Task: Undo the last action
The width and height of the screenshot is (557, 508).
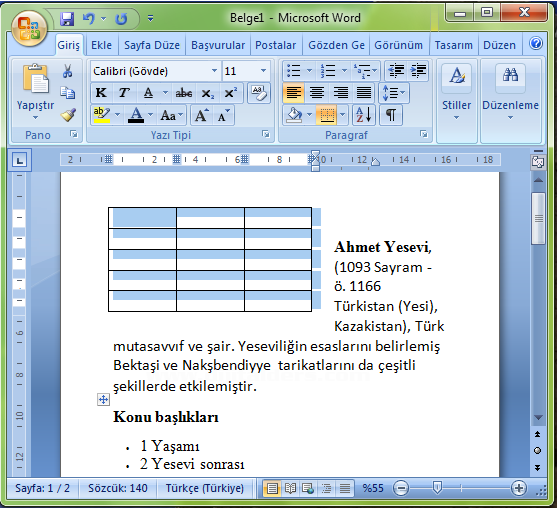Action: [89, 18]
